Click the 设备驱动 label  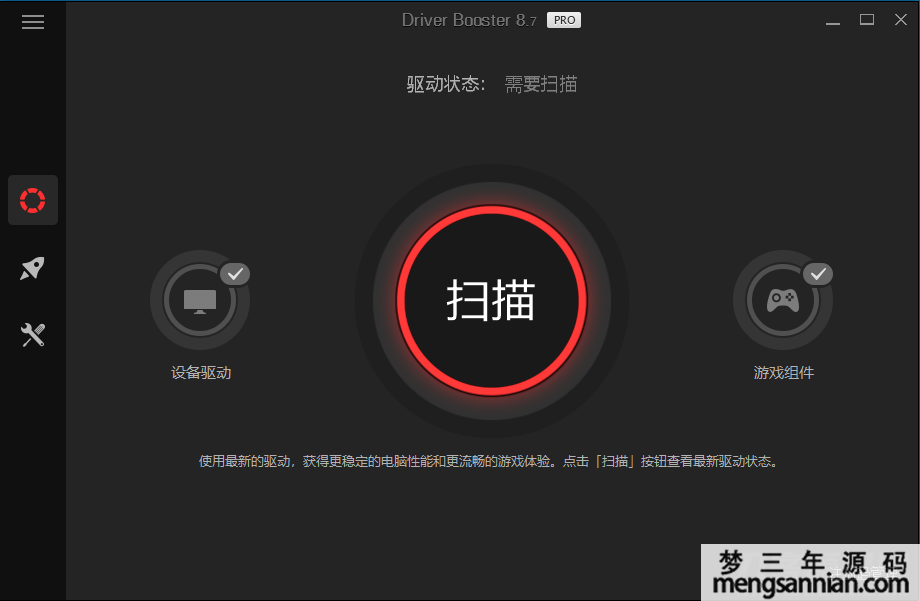[201, 373]
